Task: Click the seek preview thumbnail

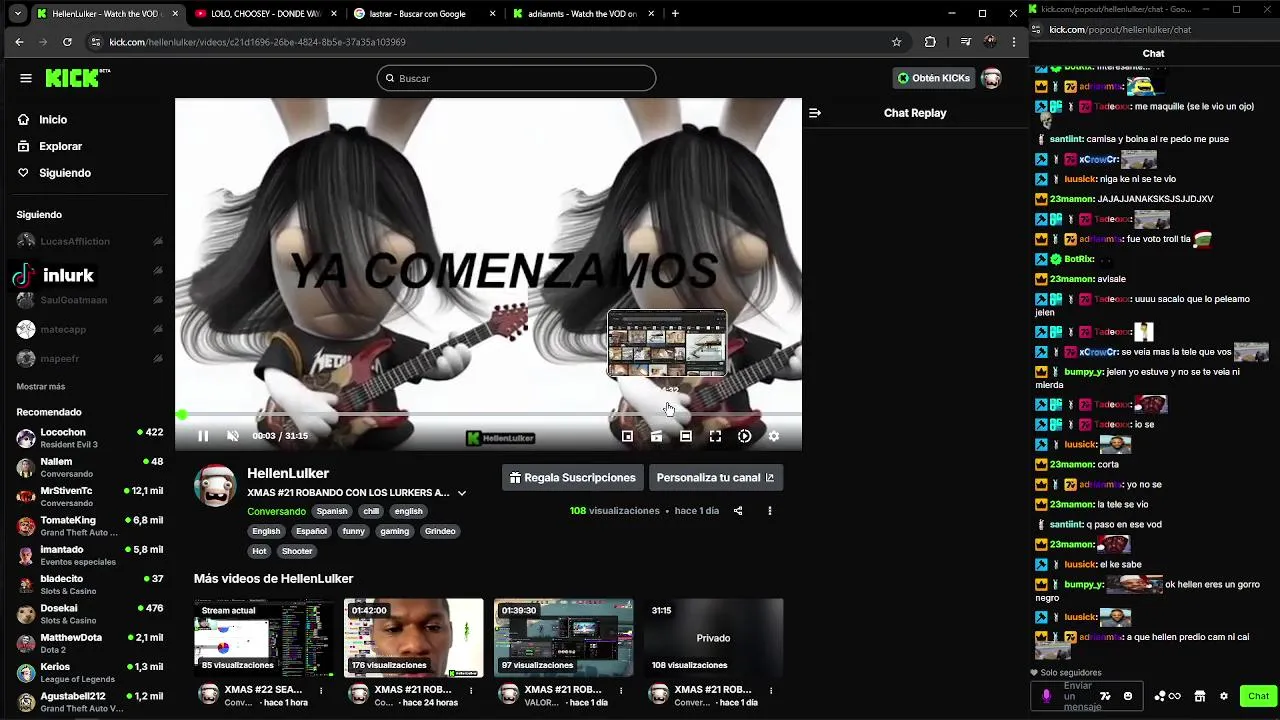Action: click(x=667, y=344)
